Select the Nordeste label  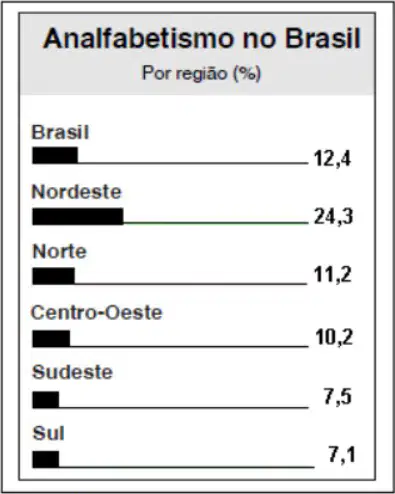point(77,192)
